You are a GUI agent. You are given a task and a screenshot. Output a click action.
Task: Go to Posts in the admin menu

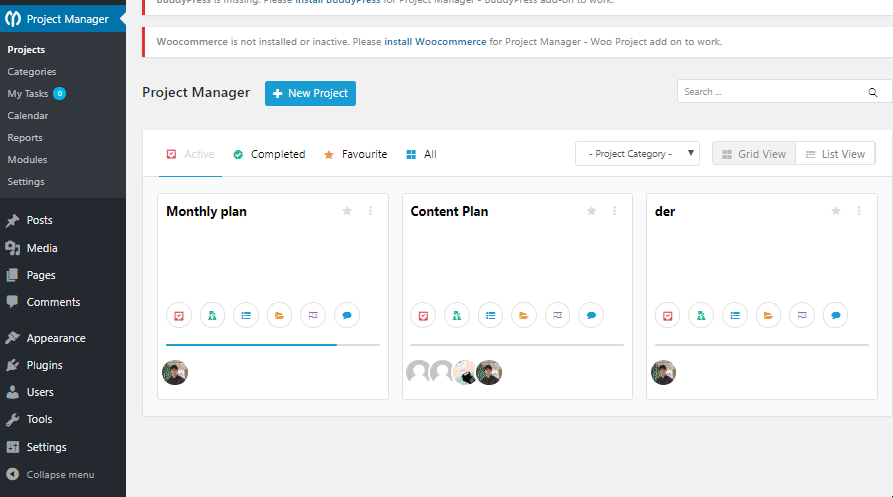pyautogui.click(x=39, y=220)
